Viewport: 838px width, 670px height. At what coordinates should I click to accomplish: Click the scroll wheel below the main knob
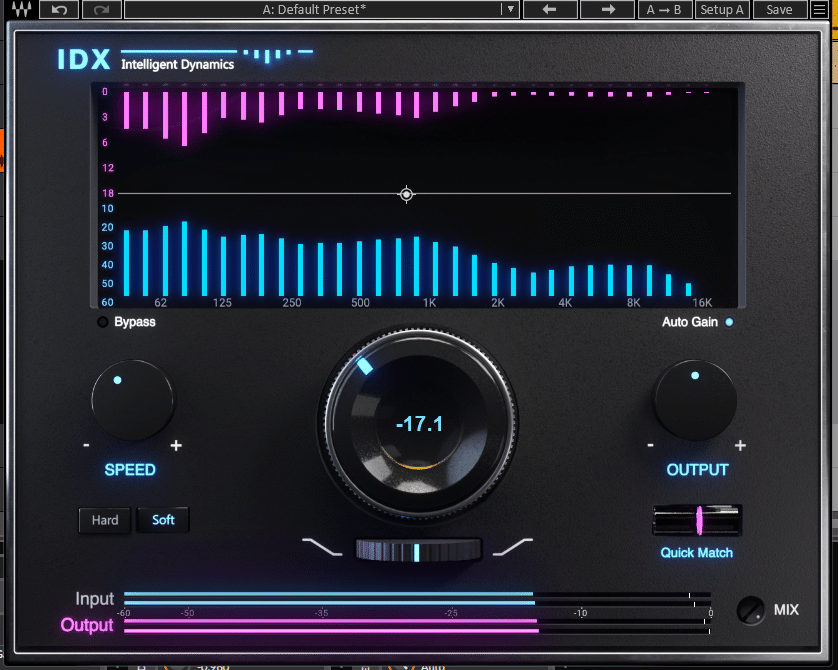tap(419, 549)
